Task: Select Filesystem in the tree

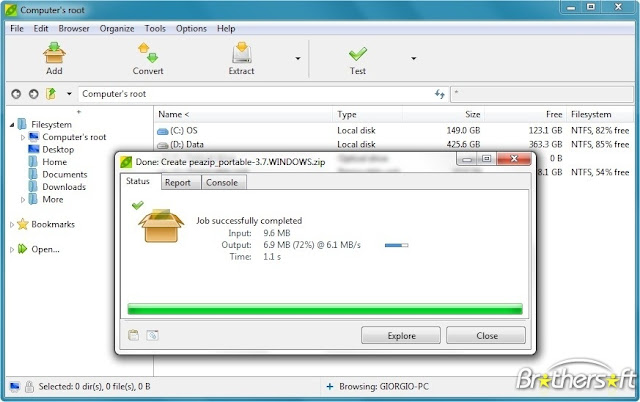Action: coord(51,124)
